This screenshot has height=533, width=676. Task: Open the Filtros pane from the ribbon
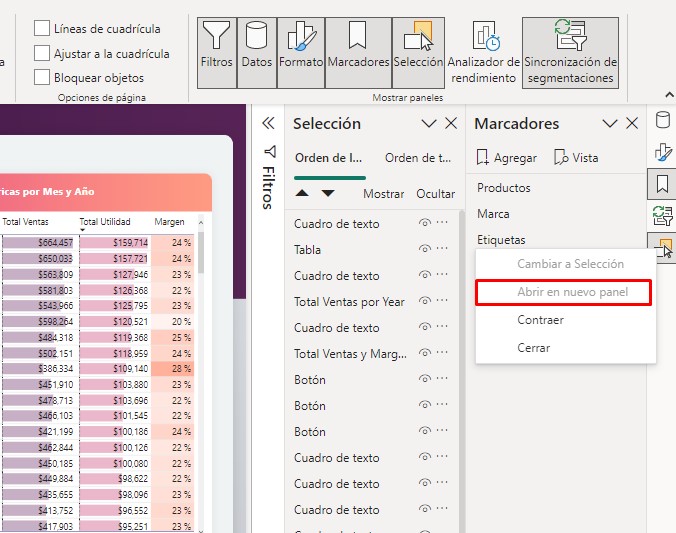point(216,53)
